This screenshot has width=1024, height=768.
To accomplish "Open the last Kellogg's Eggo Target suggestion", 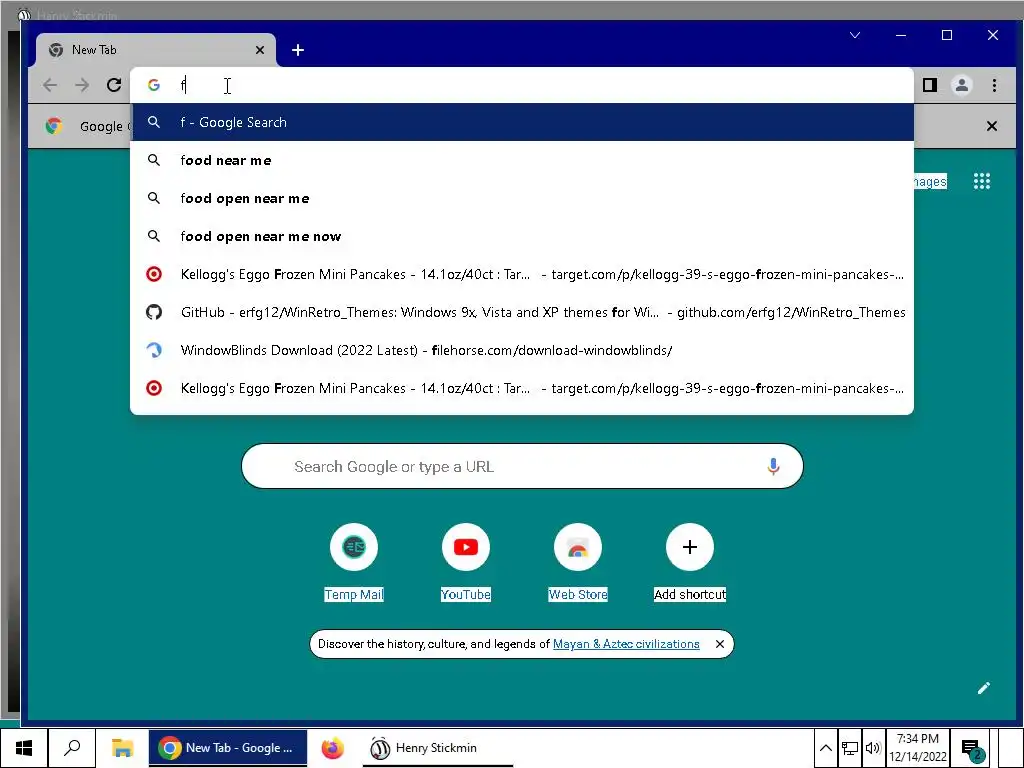I will pos(522,388).
